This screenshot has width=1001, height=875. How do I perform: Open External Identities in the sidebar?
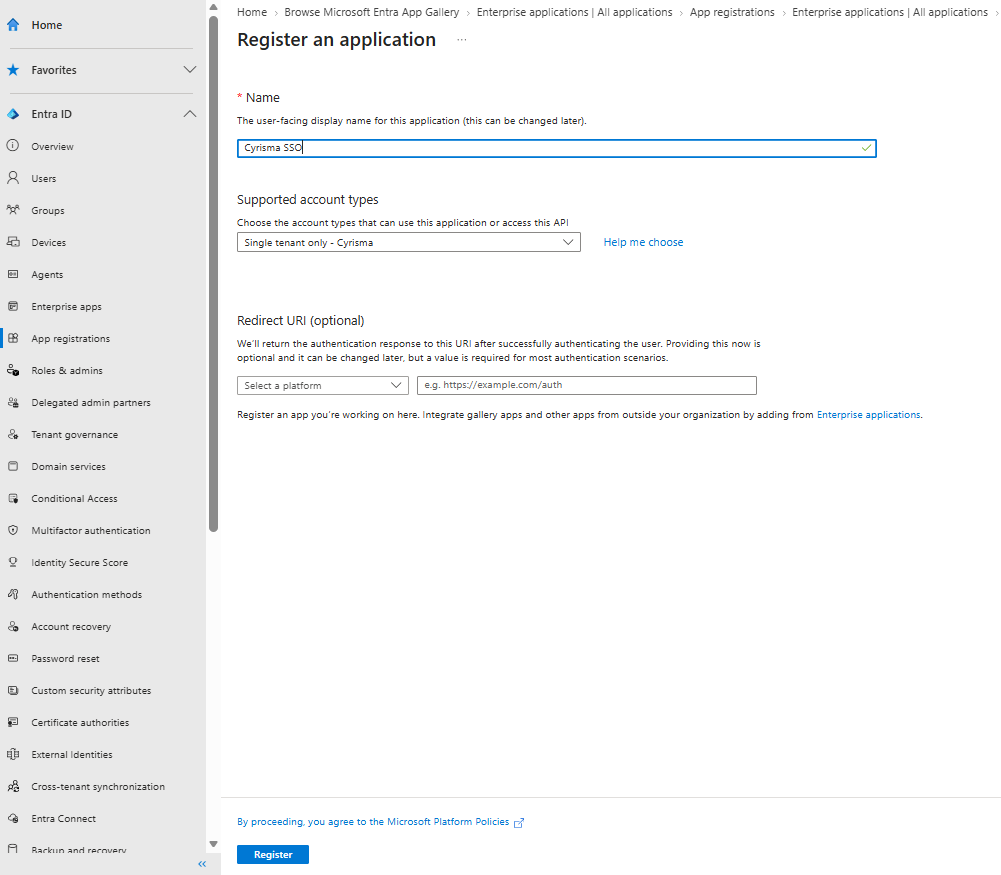pyautogui.click(x=72, y=754)
